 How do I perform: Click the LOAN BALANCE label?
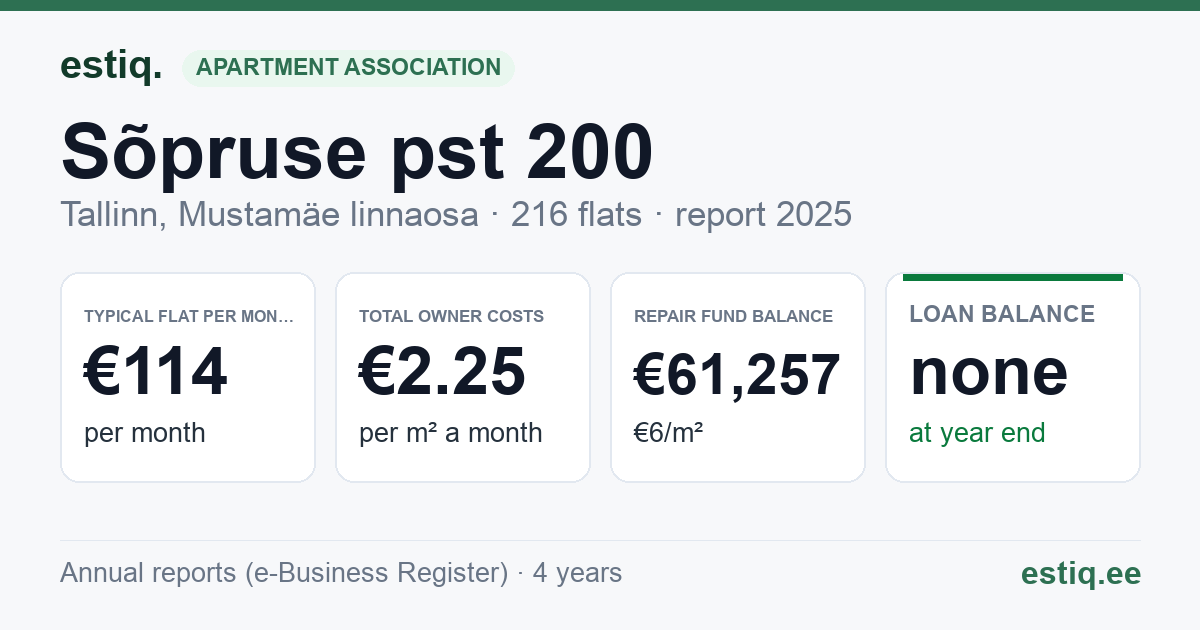(1002, 314)
